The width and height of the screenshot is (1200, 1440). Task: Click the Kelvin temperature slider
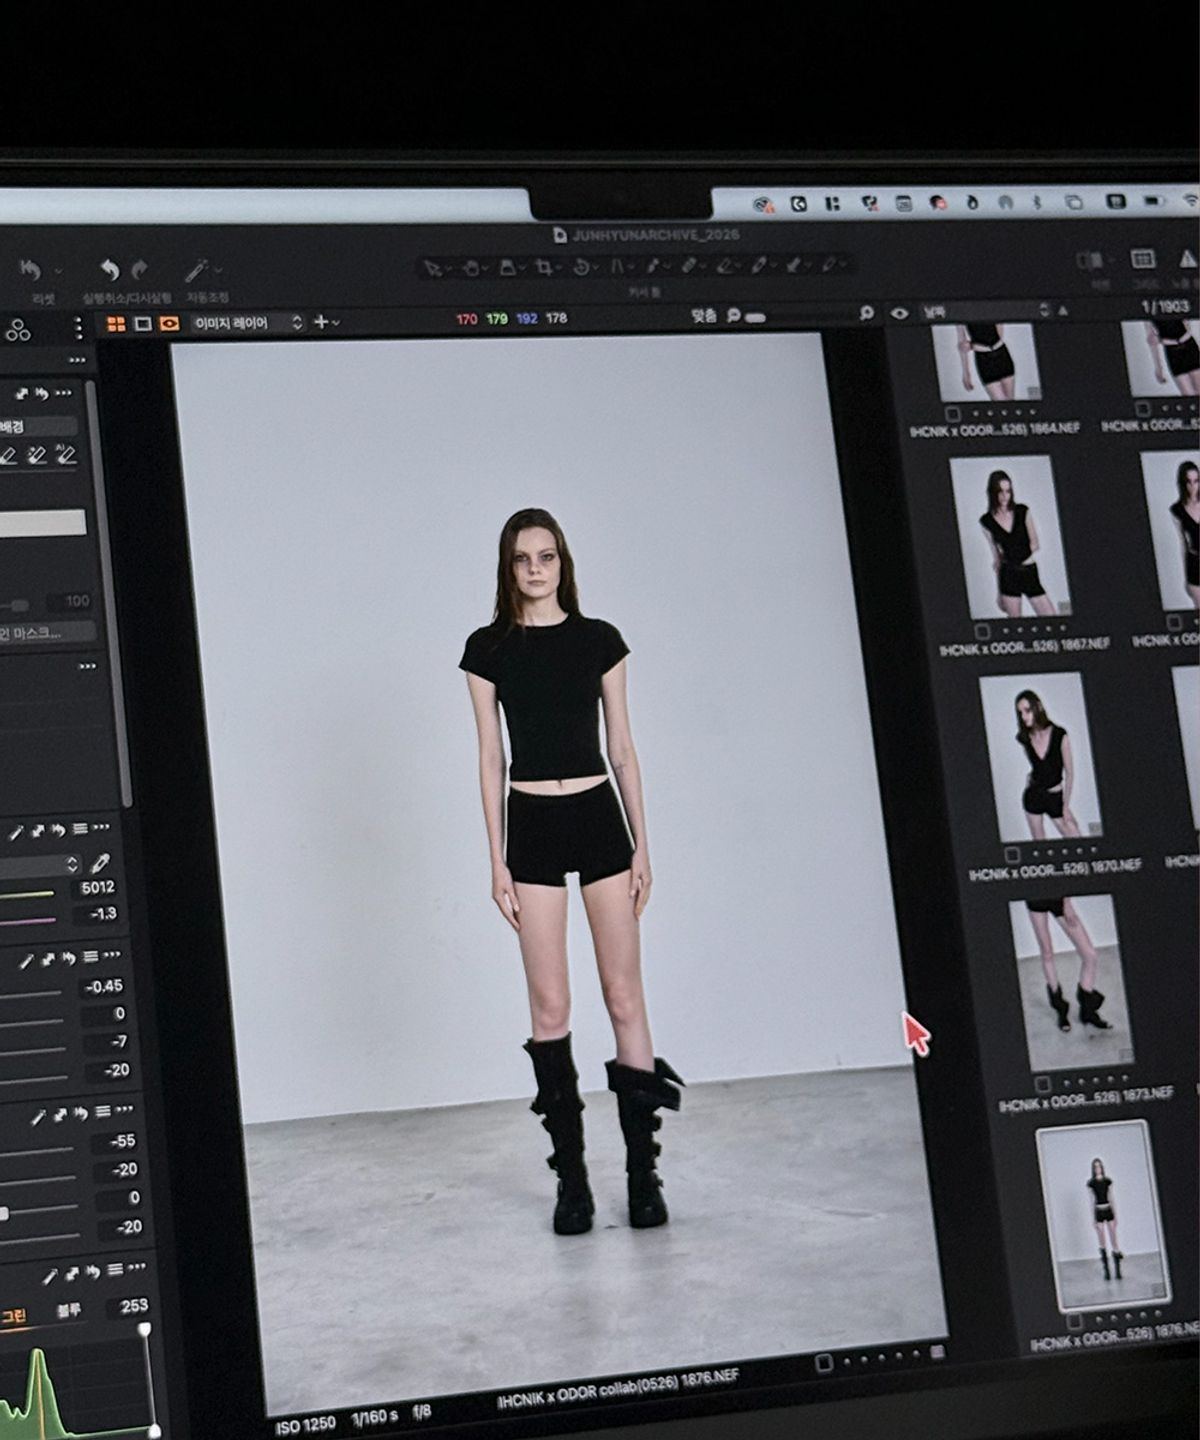(x=28, y=893)
